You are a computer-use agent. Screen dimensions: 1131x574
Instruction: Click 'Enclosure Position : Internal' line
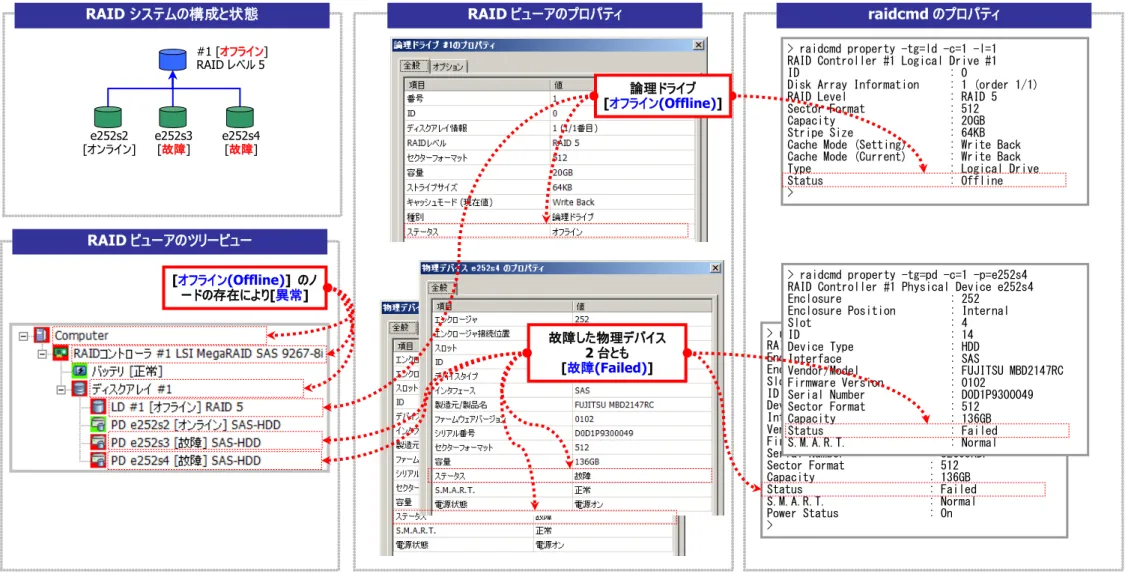[897, 311]
